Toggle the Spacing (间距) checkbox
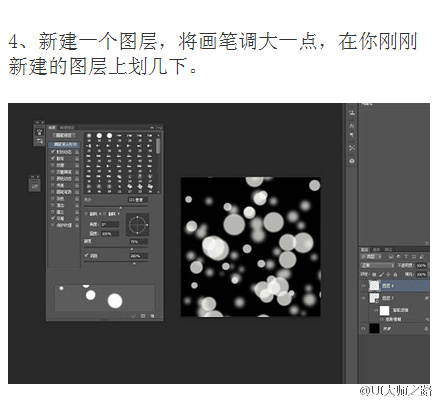Image resolution: width=438 pixels, height=403 pixels. [x=87, y=256]
